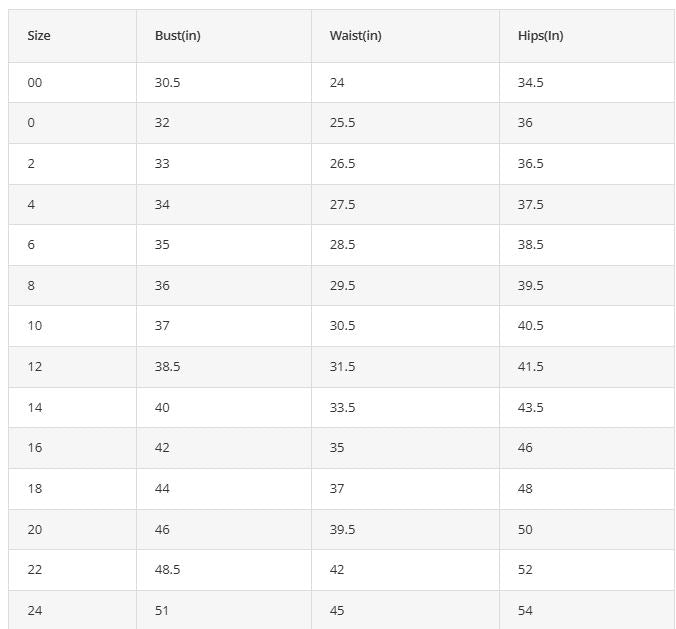Click the size 24 cell
Image resolution: width=676 pixels, height=629 pixels.
click(x=35, y=610)
